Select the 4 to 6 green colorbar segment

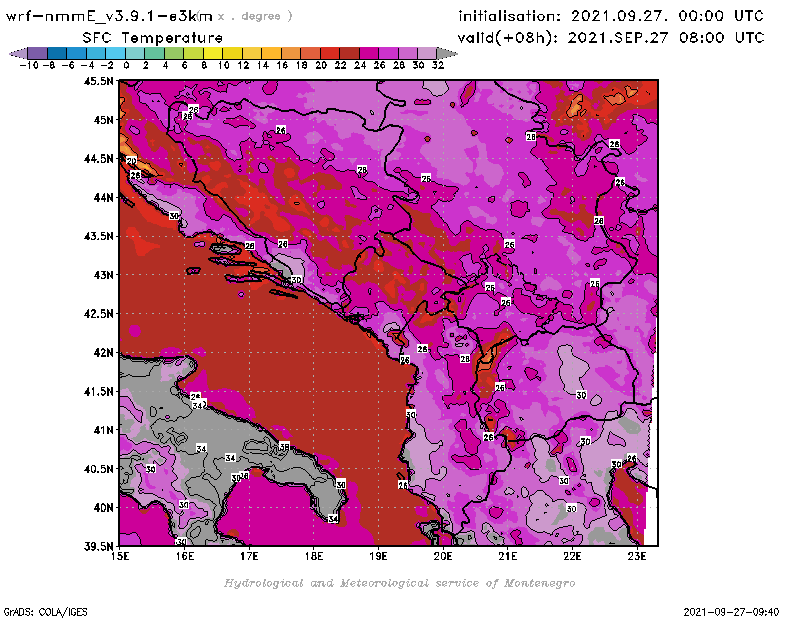point(174,53)
